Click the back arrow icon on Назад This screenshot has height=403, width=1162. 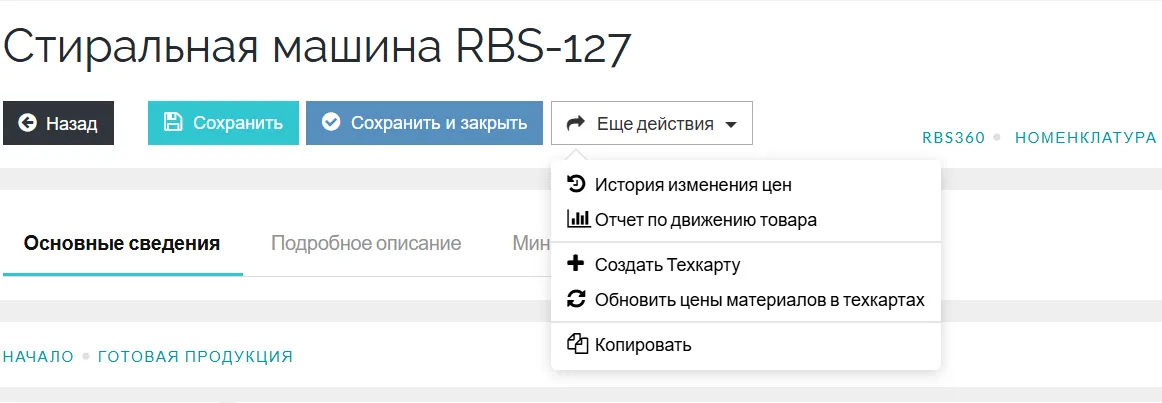coord(27,124)
